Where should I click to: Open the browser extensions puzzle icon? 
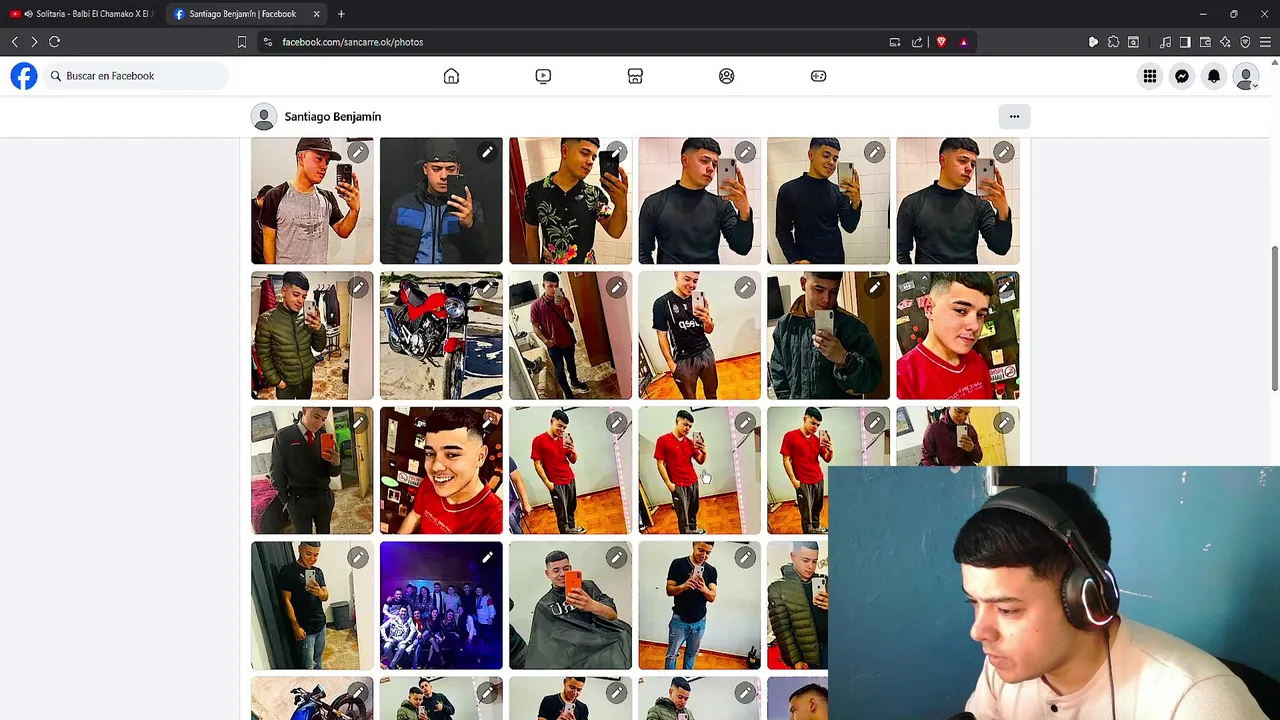pos(1113,42)
